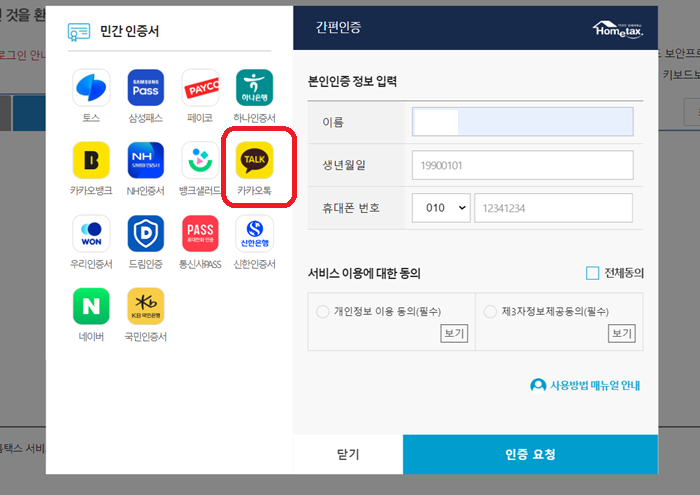Select KakaoBank (카카오뱅크) certificate icon

91,160
